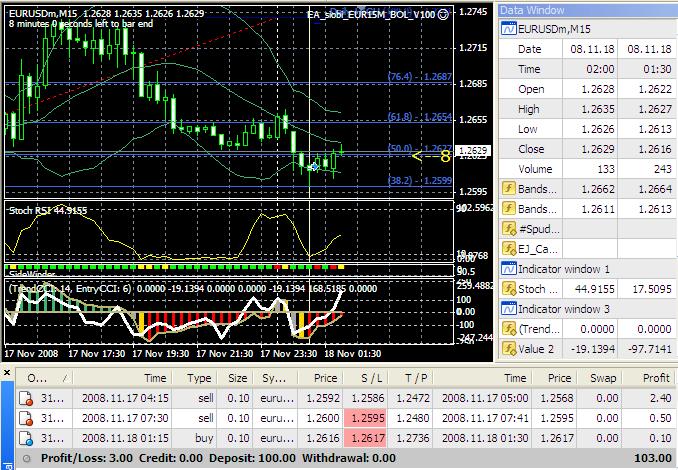Click the Volume value 133

[606, 169]
